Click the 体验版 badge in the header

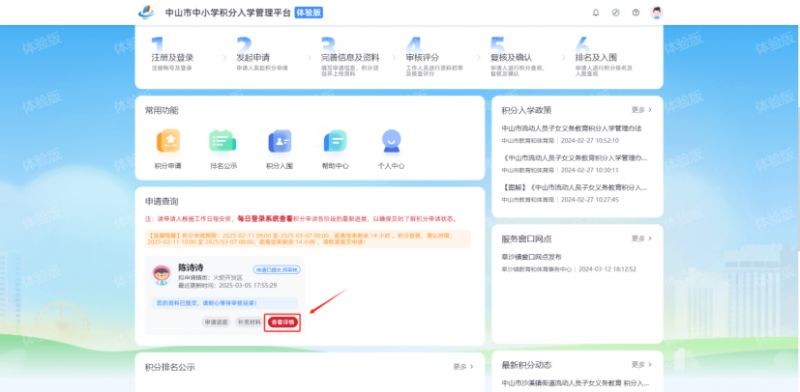tap(309, 13)
